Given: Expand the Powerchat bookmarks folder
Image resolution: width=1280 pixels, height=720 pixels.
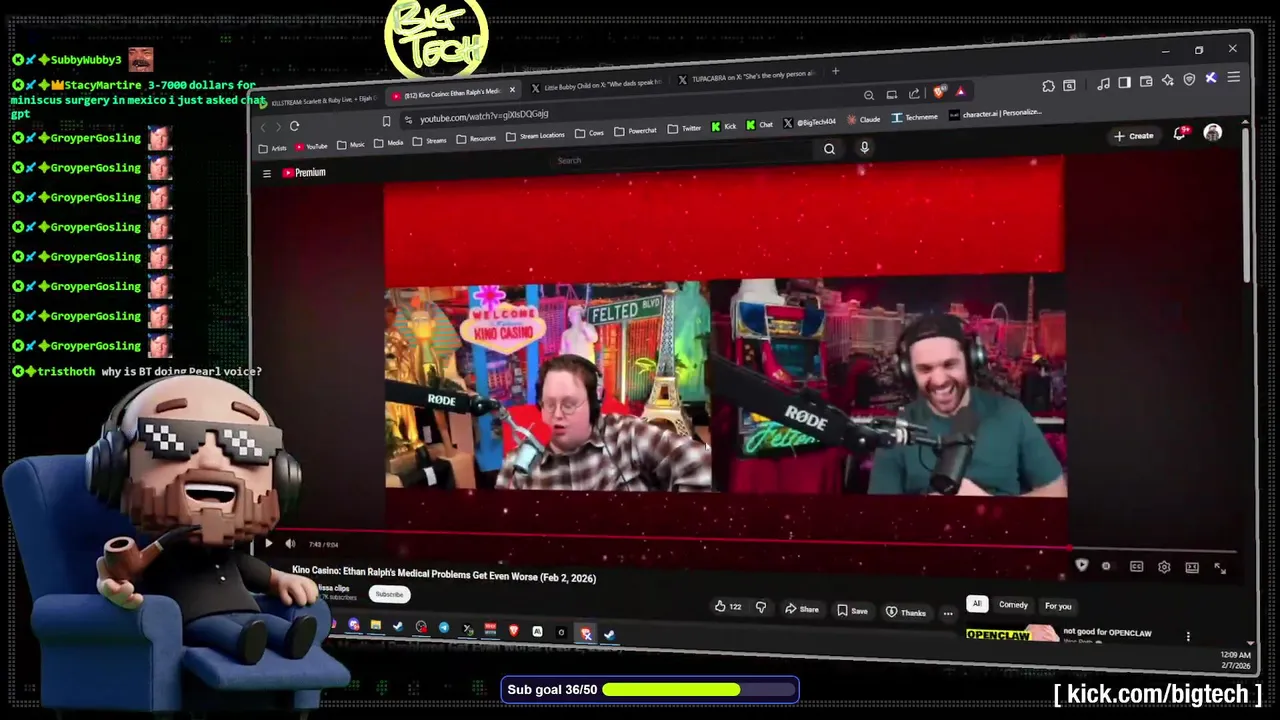Looking at the screenshot, I should coord(635,131).
